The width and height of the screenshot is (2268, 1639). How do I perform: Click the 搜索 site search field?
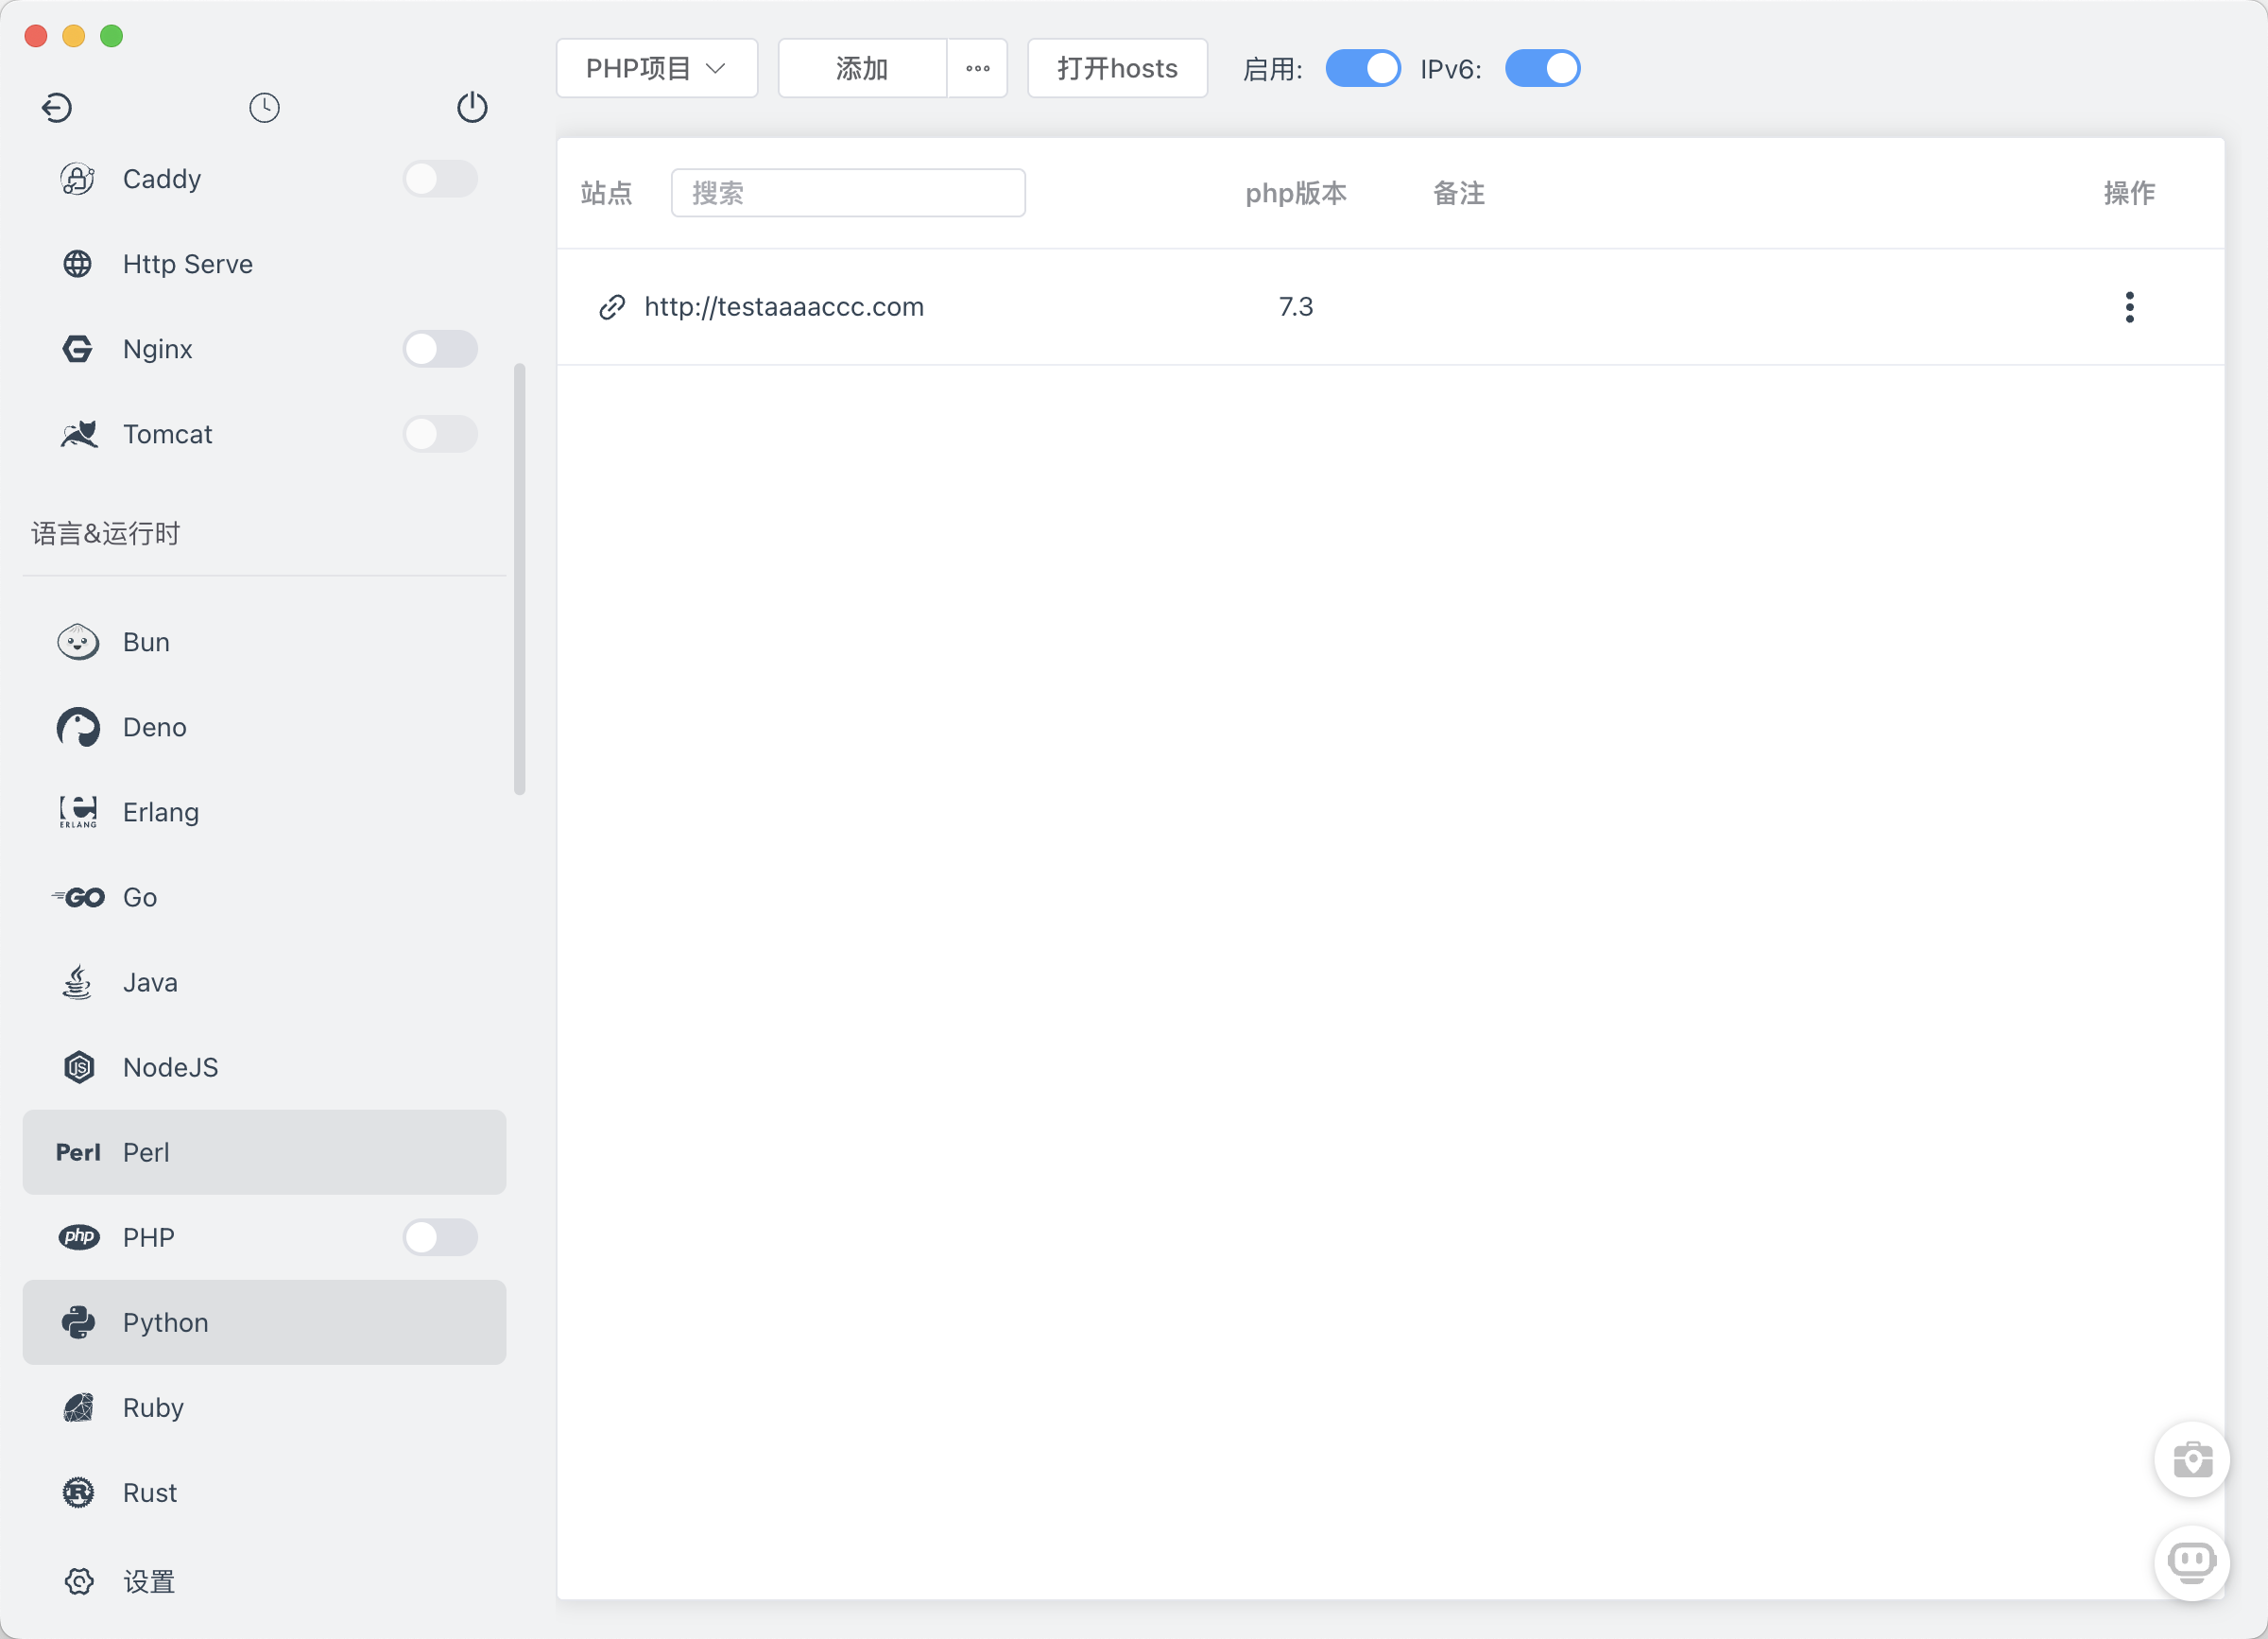848,193
